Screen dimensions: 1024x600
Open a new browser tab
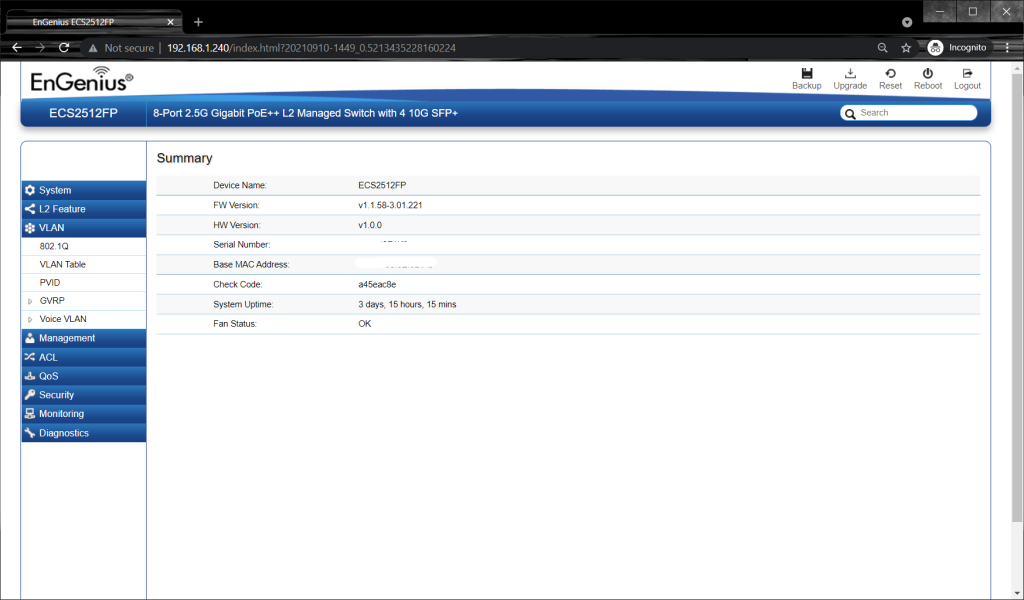199,22
